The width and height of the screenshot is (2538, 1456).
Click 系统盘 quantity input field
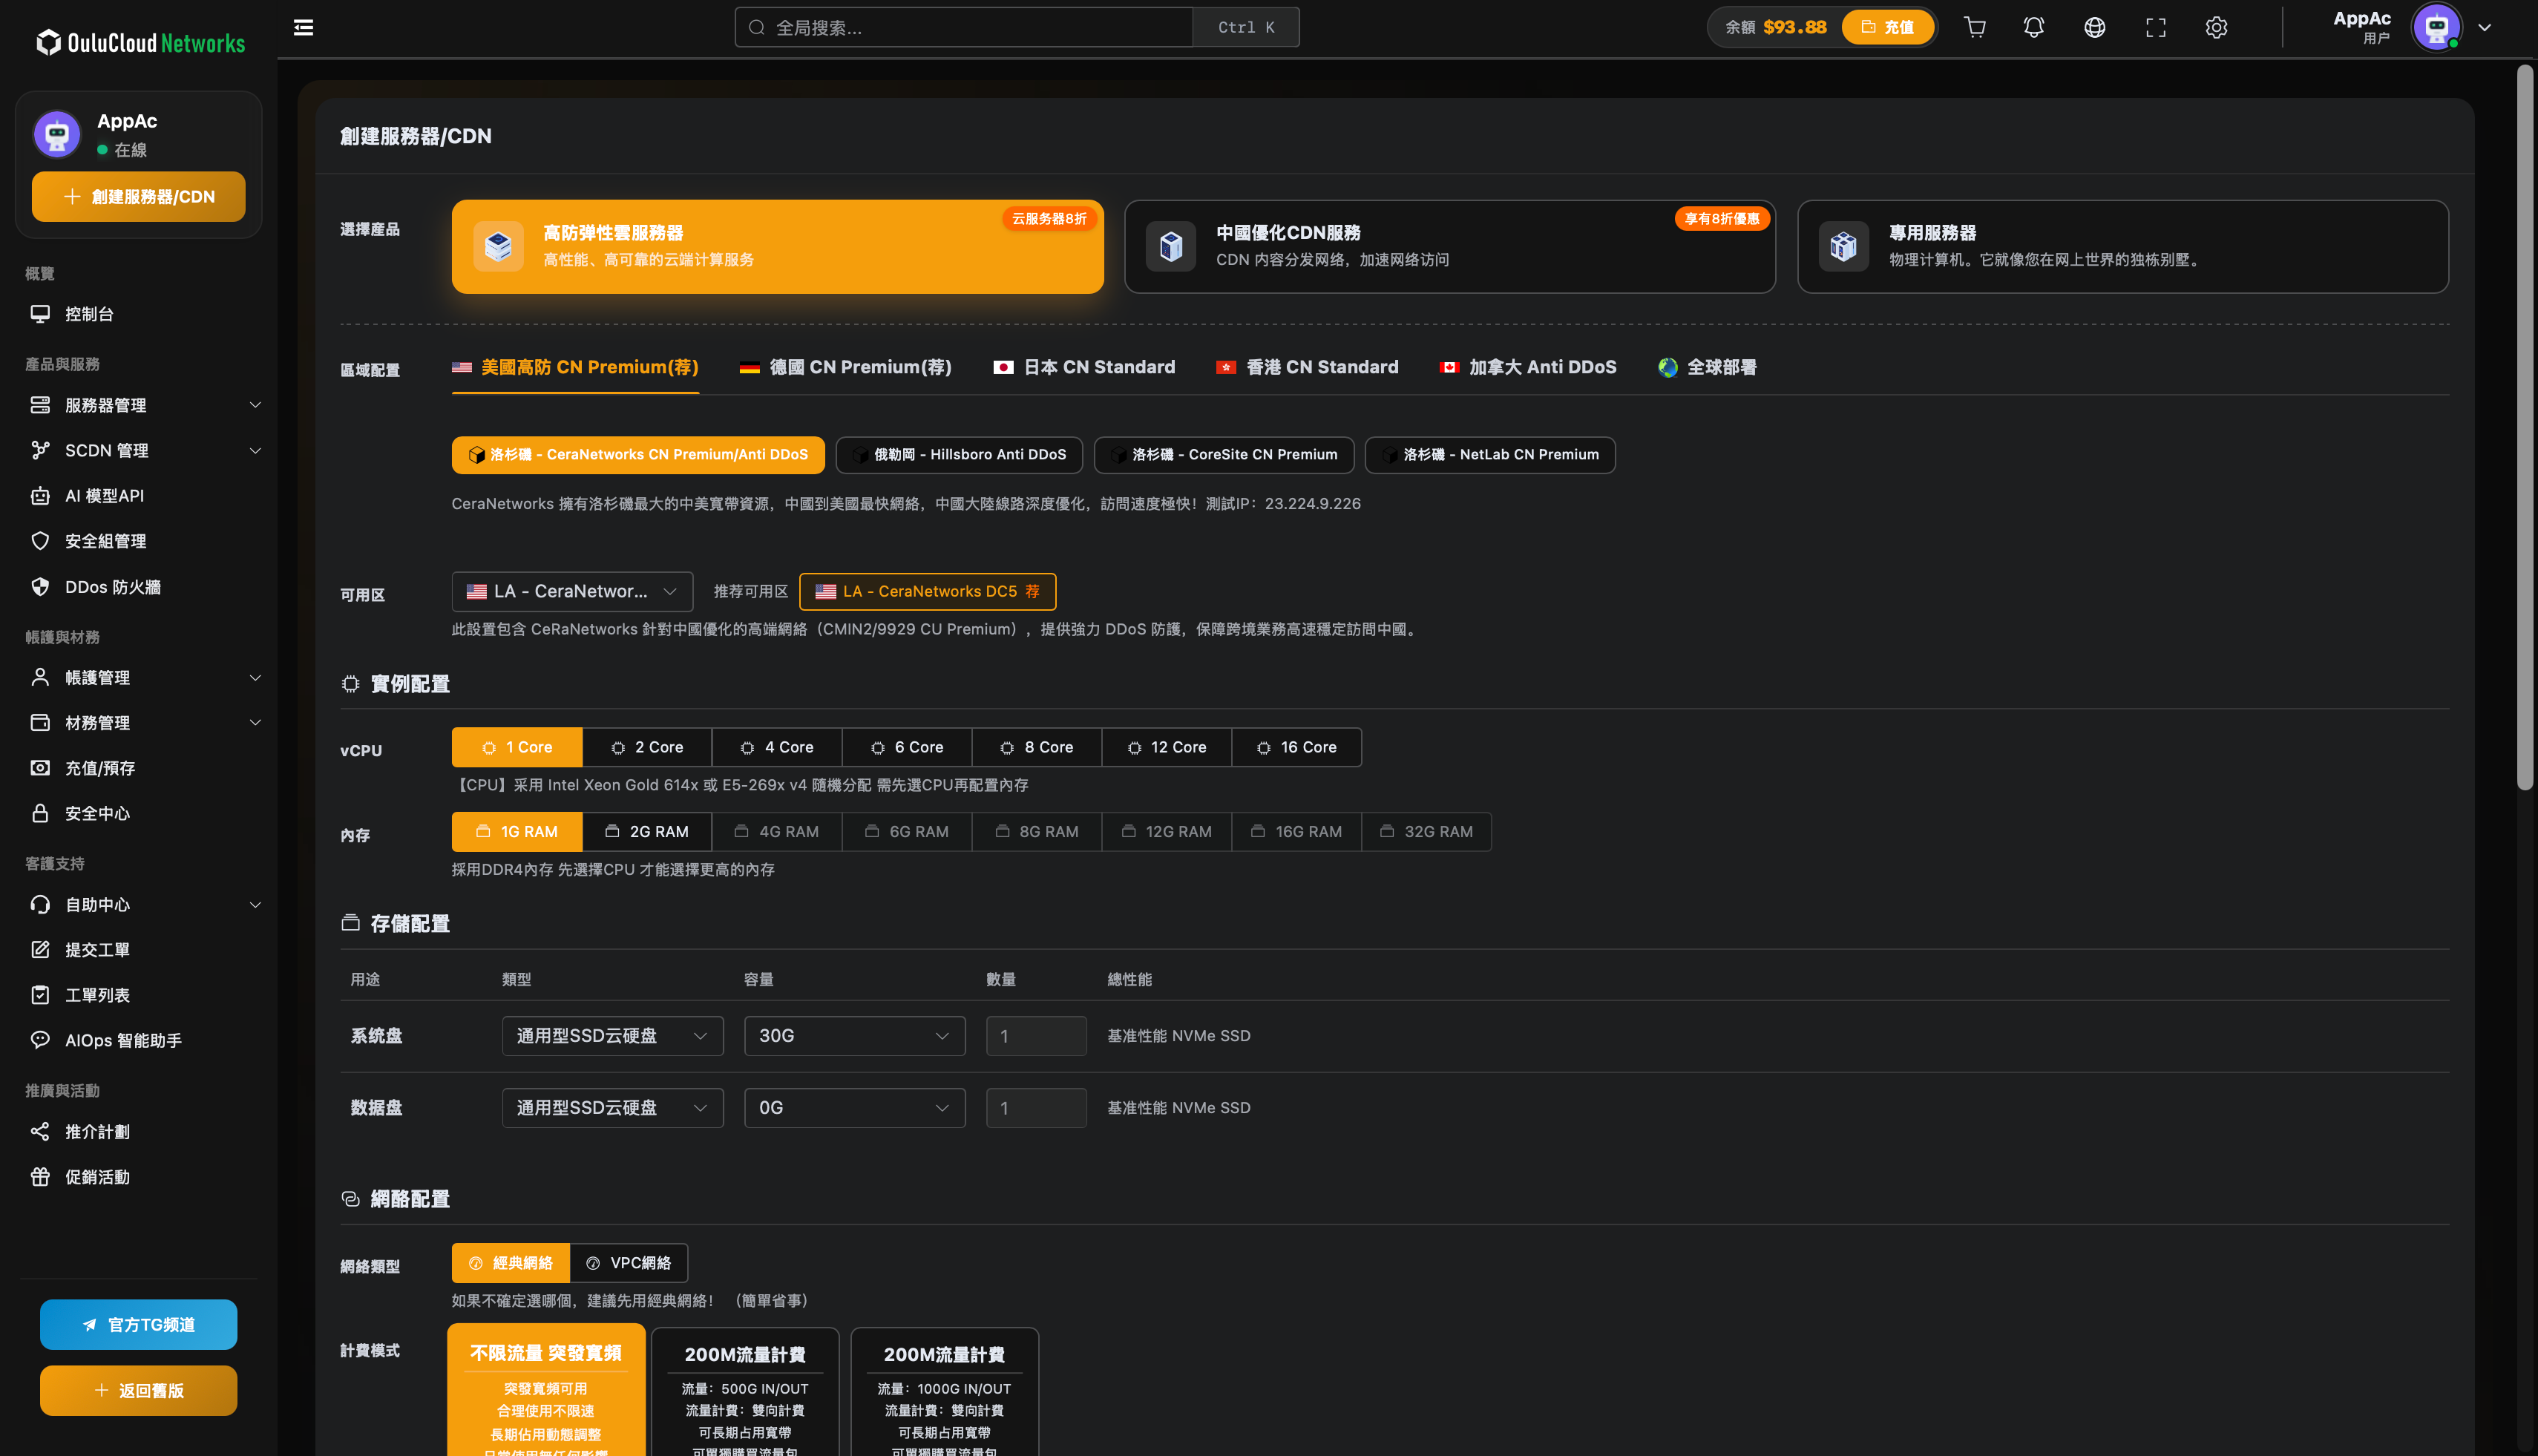coord(1036,1036)
